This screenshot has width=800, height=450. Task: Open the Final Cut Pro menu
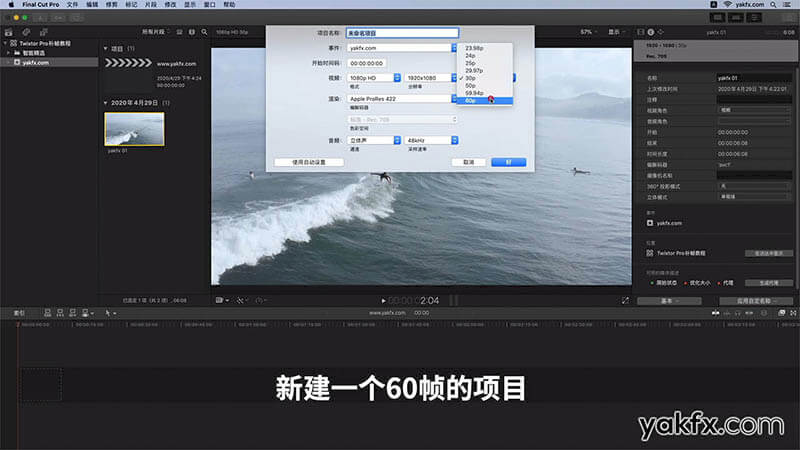[40, 4]
